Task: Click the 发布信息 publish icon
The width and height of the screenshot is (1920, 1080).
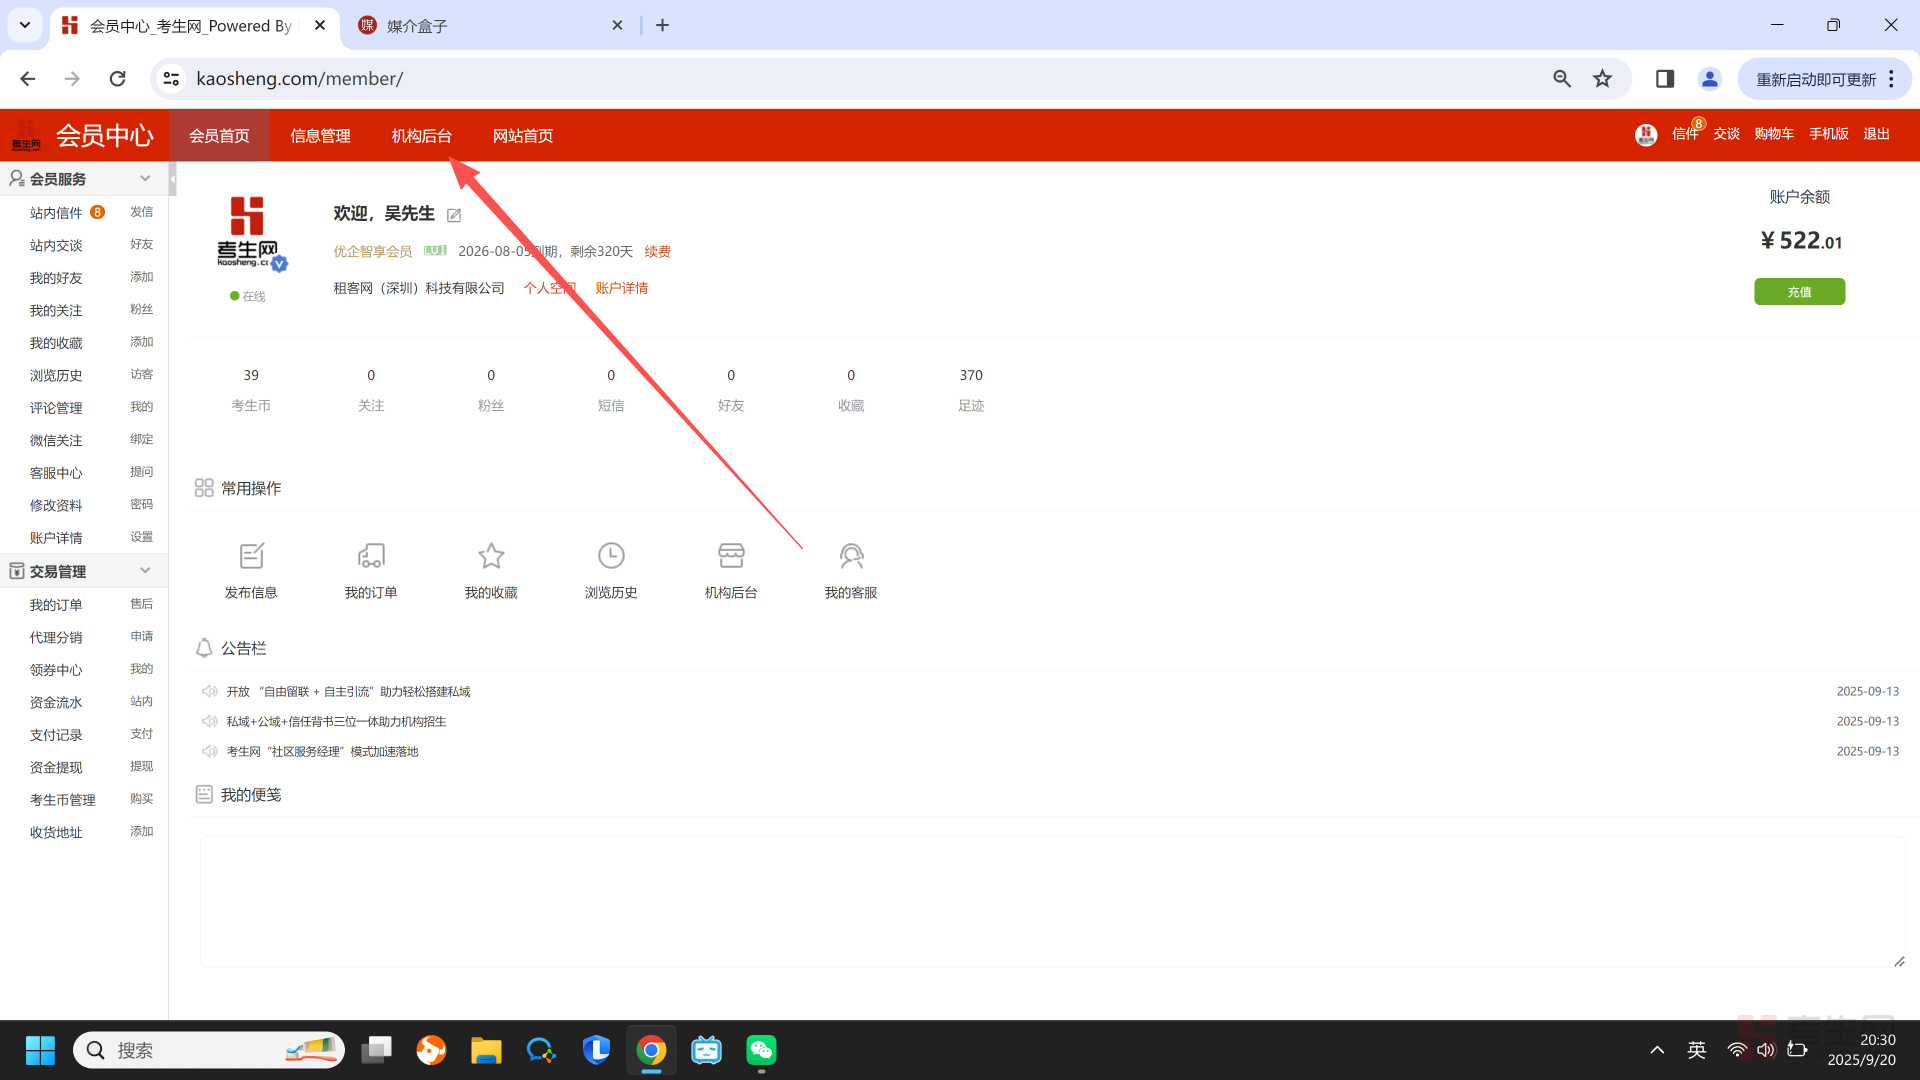Action: [251, 556]
